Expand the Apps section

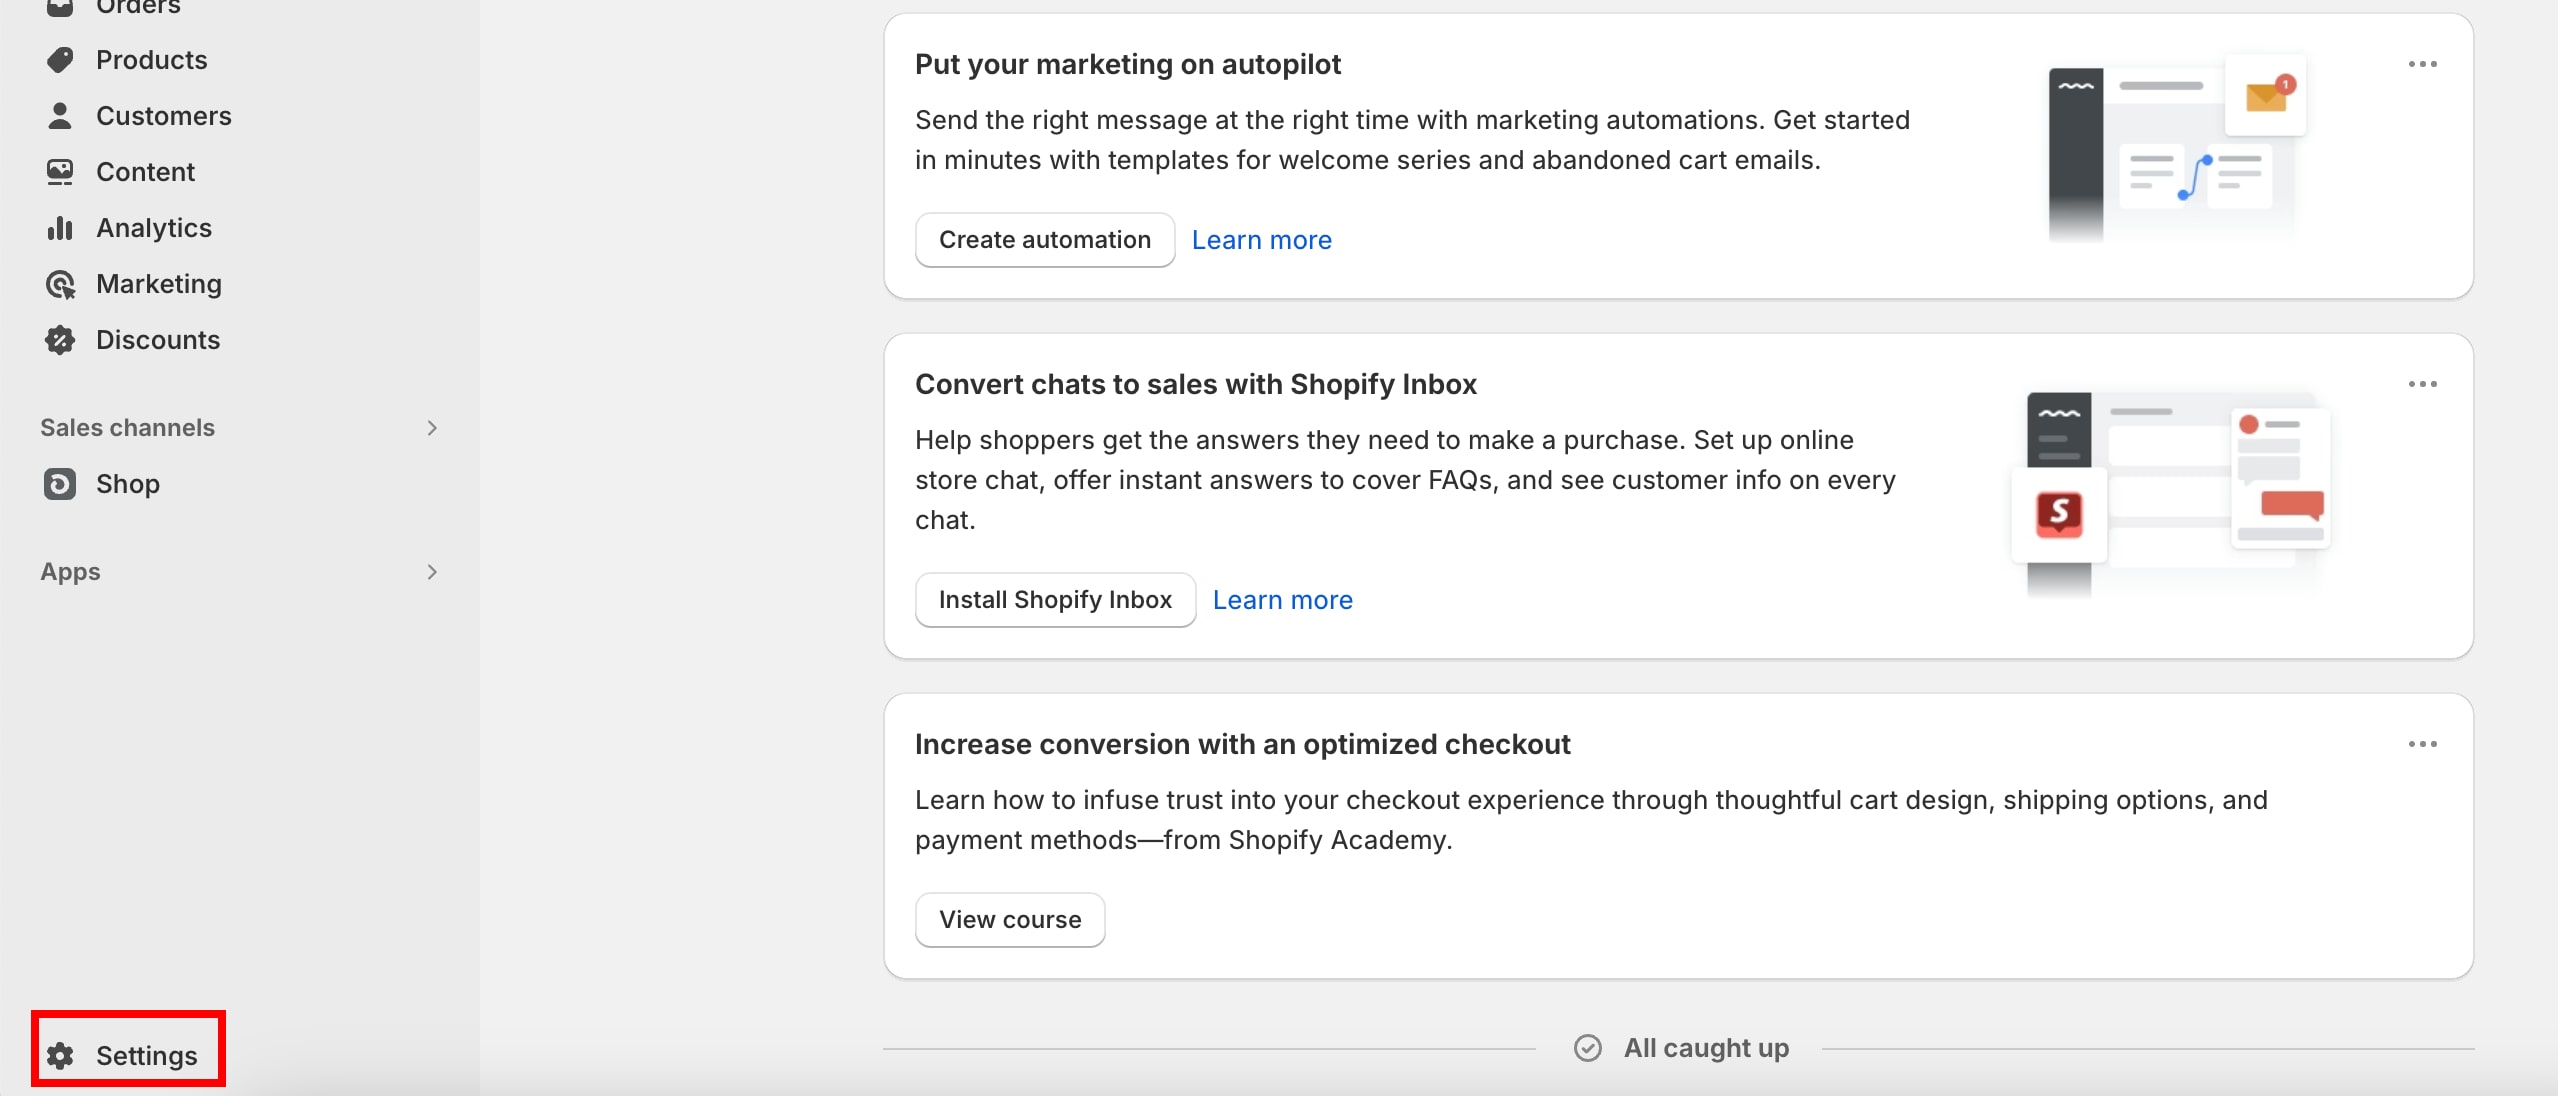click(x=430, y=571)
